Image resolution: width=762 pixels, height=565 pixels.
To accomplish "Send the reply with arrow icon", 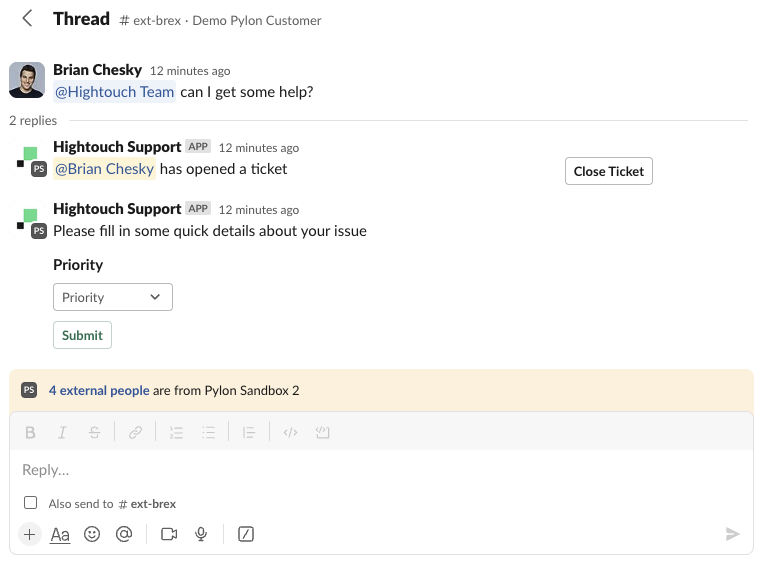I will pyautogui.click(x=732, y=534).
